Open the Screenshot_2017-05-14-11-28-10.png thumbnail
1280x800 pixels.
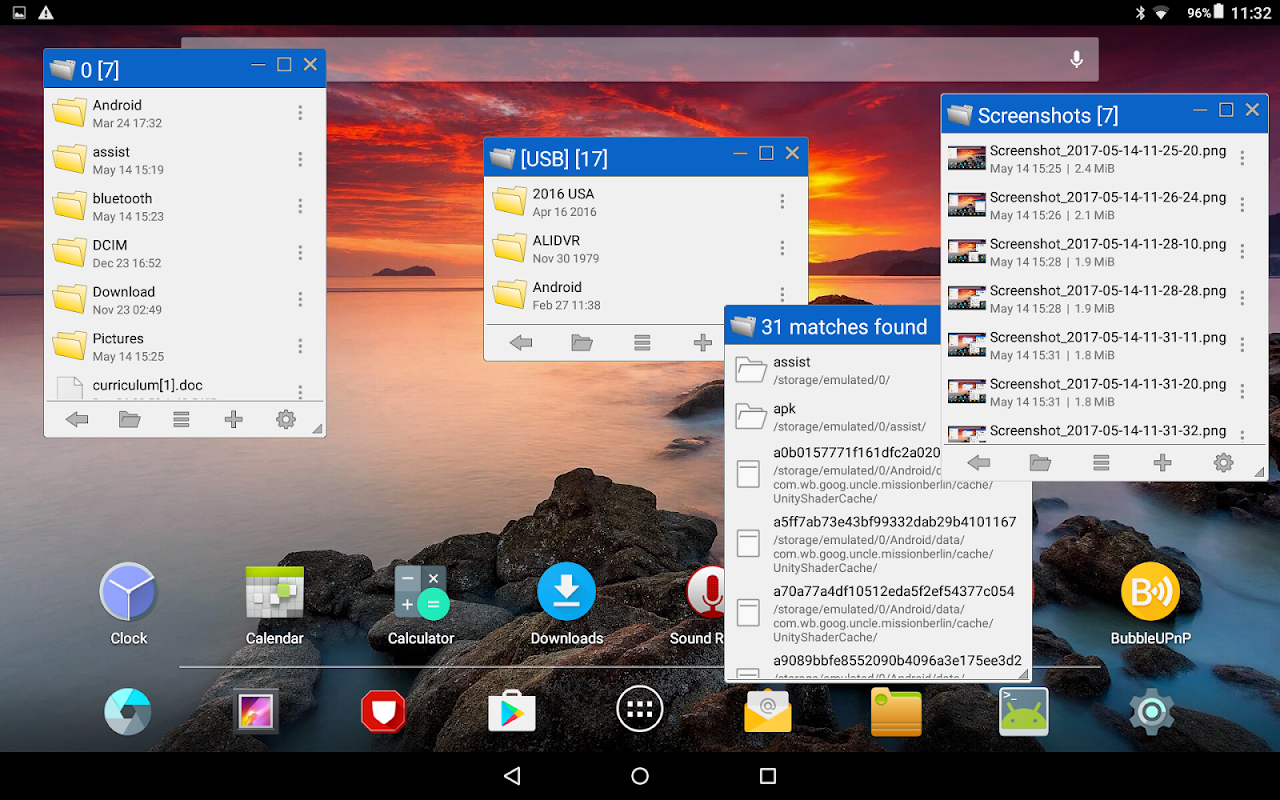967,251
